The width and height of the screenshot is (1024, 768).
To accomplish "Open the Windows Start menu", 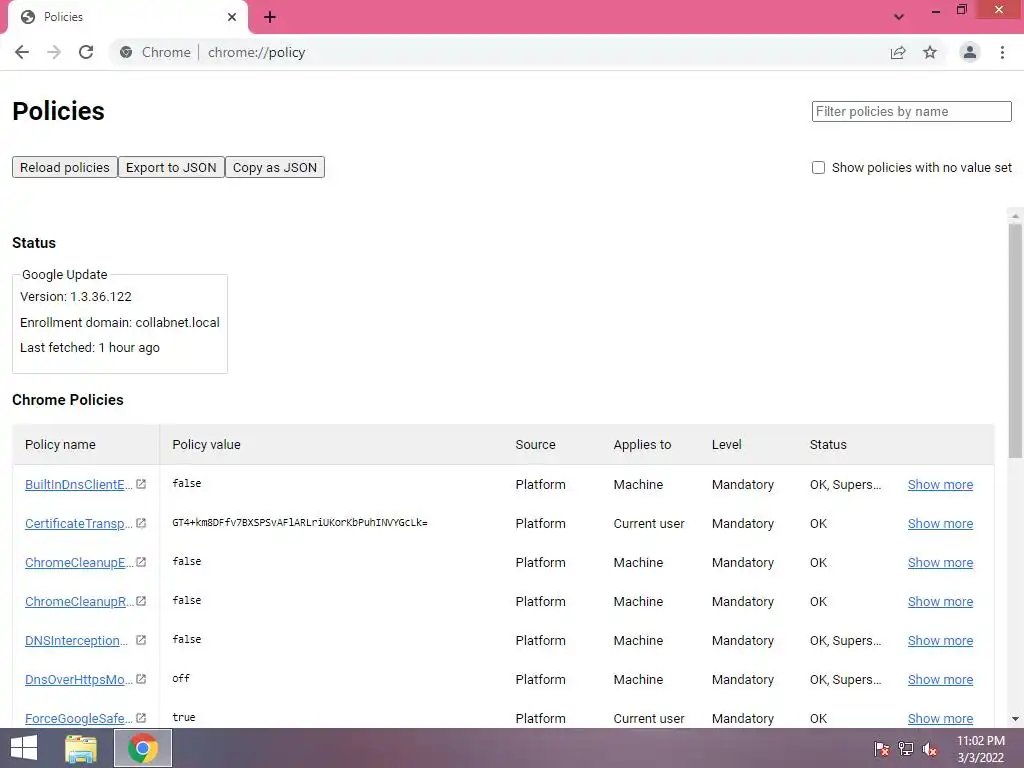I will coord(24,748).
